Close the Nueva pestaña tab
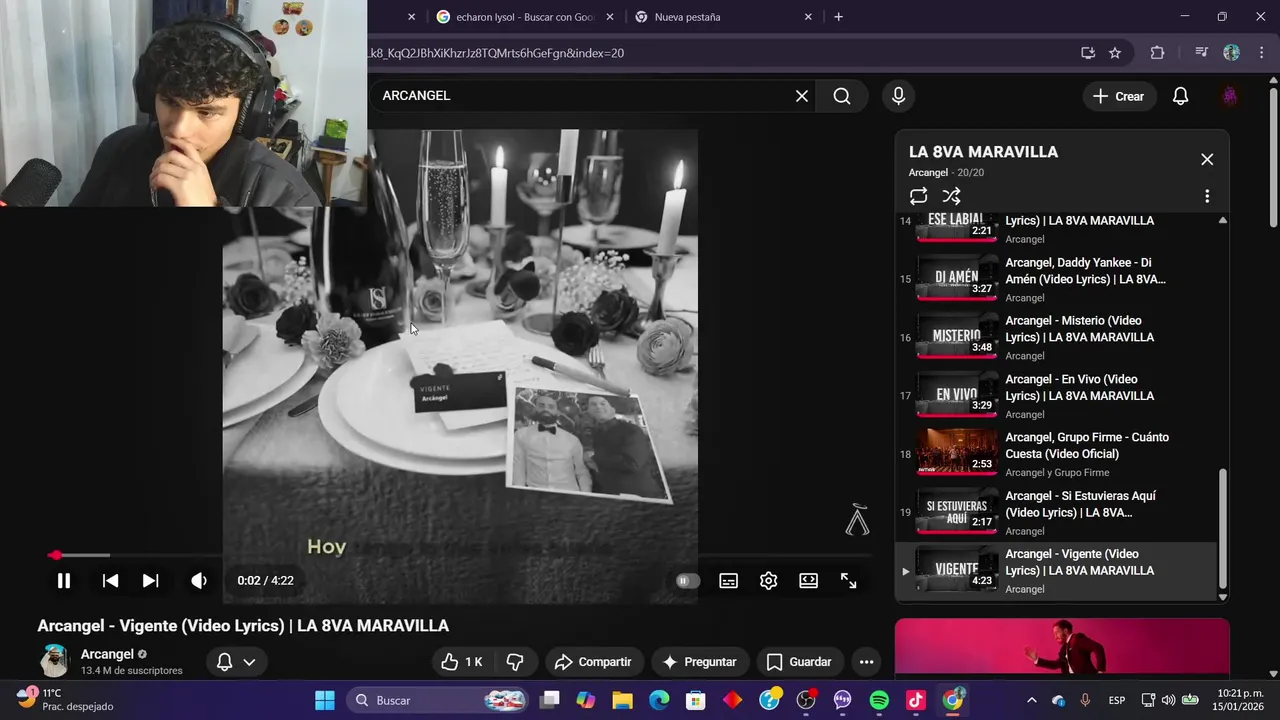This screenshot has height=720, width=1280. 810,17
